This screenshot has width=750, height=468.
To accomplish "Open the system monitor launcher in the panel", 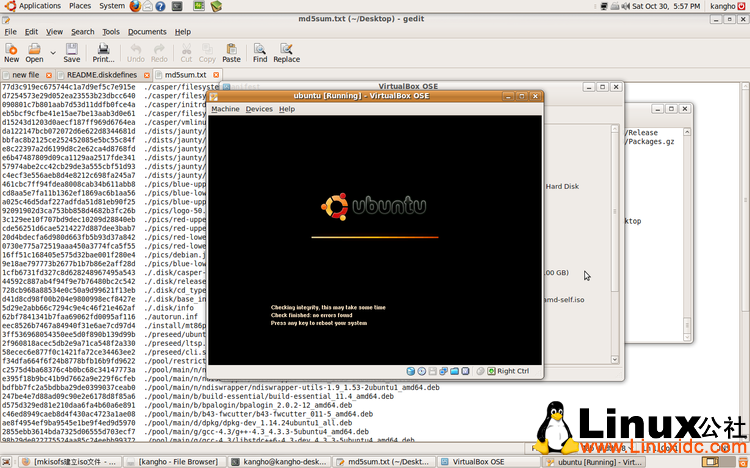I will [x=199, y=6].
